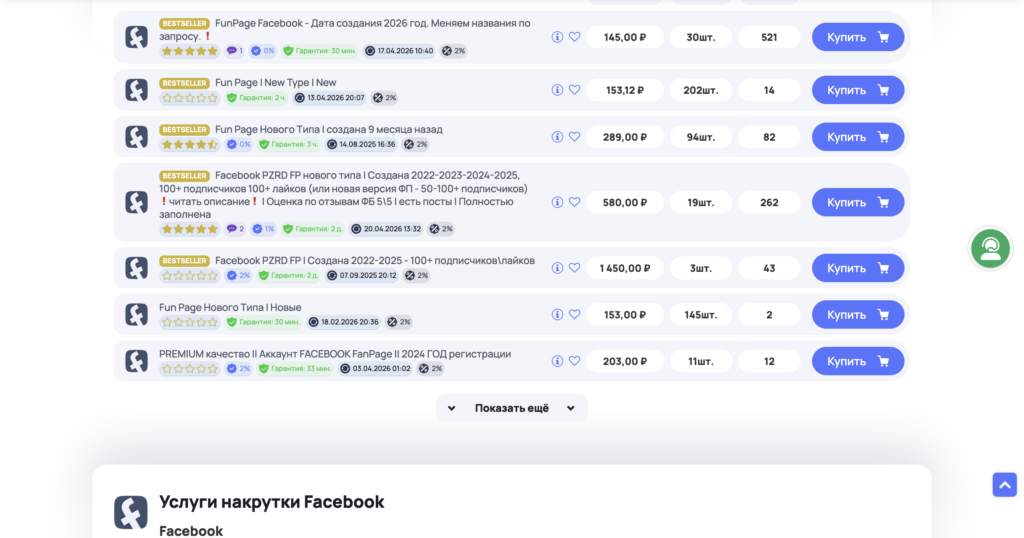1024x538 pixels.
Task: Click star rating of FunPage 2026 listing
Action: click(x=189, y=51)
